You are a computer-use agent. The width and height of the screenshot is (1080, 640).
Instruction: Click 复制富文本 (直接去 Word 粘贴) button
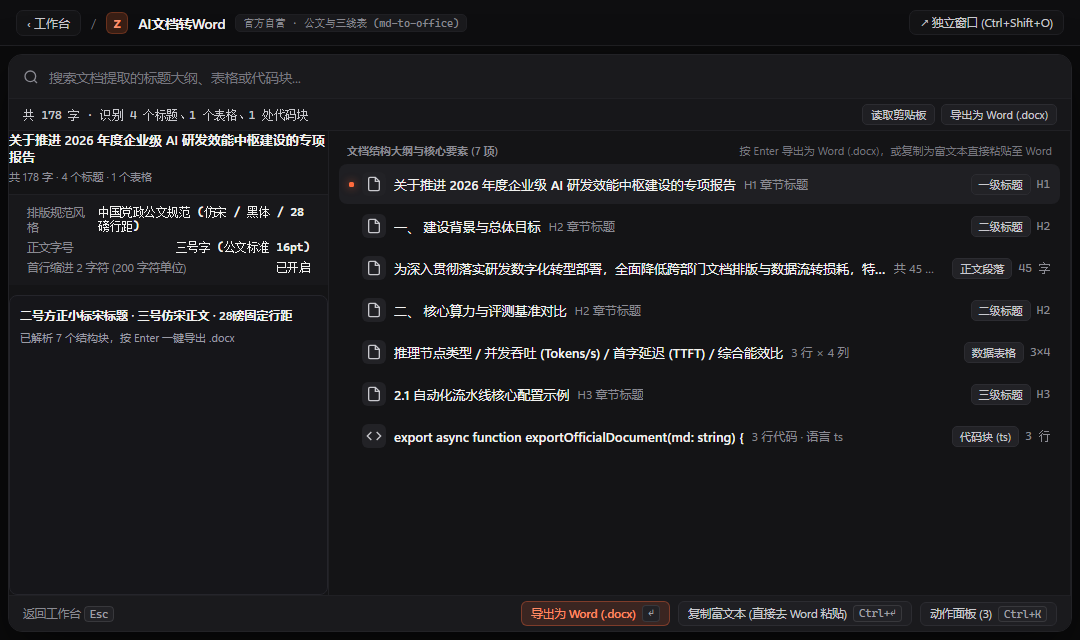[x=795, y=613]
